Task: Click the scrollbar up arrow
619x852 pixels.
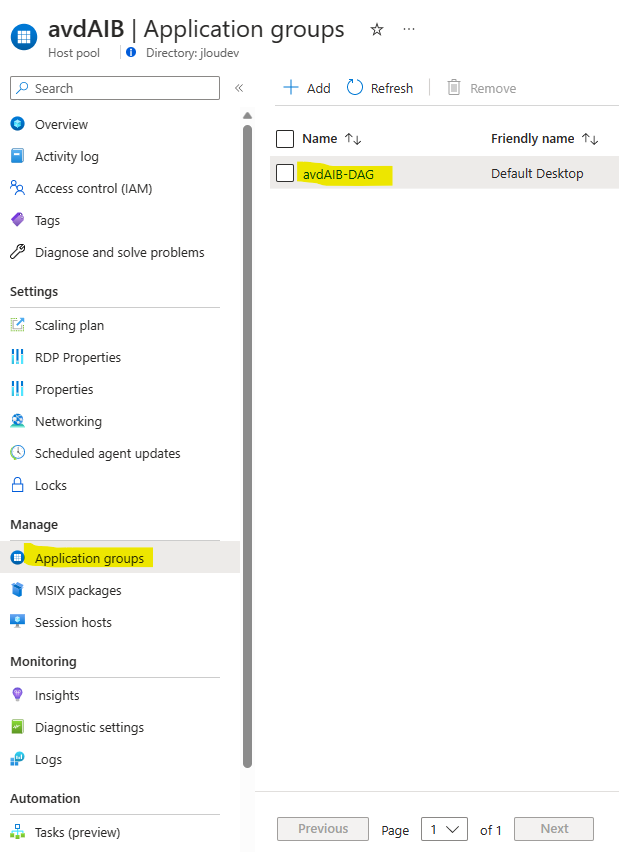Action: tap(247, 115)
